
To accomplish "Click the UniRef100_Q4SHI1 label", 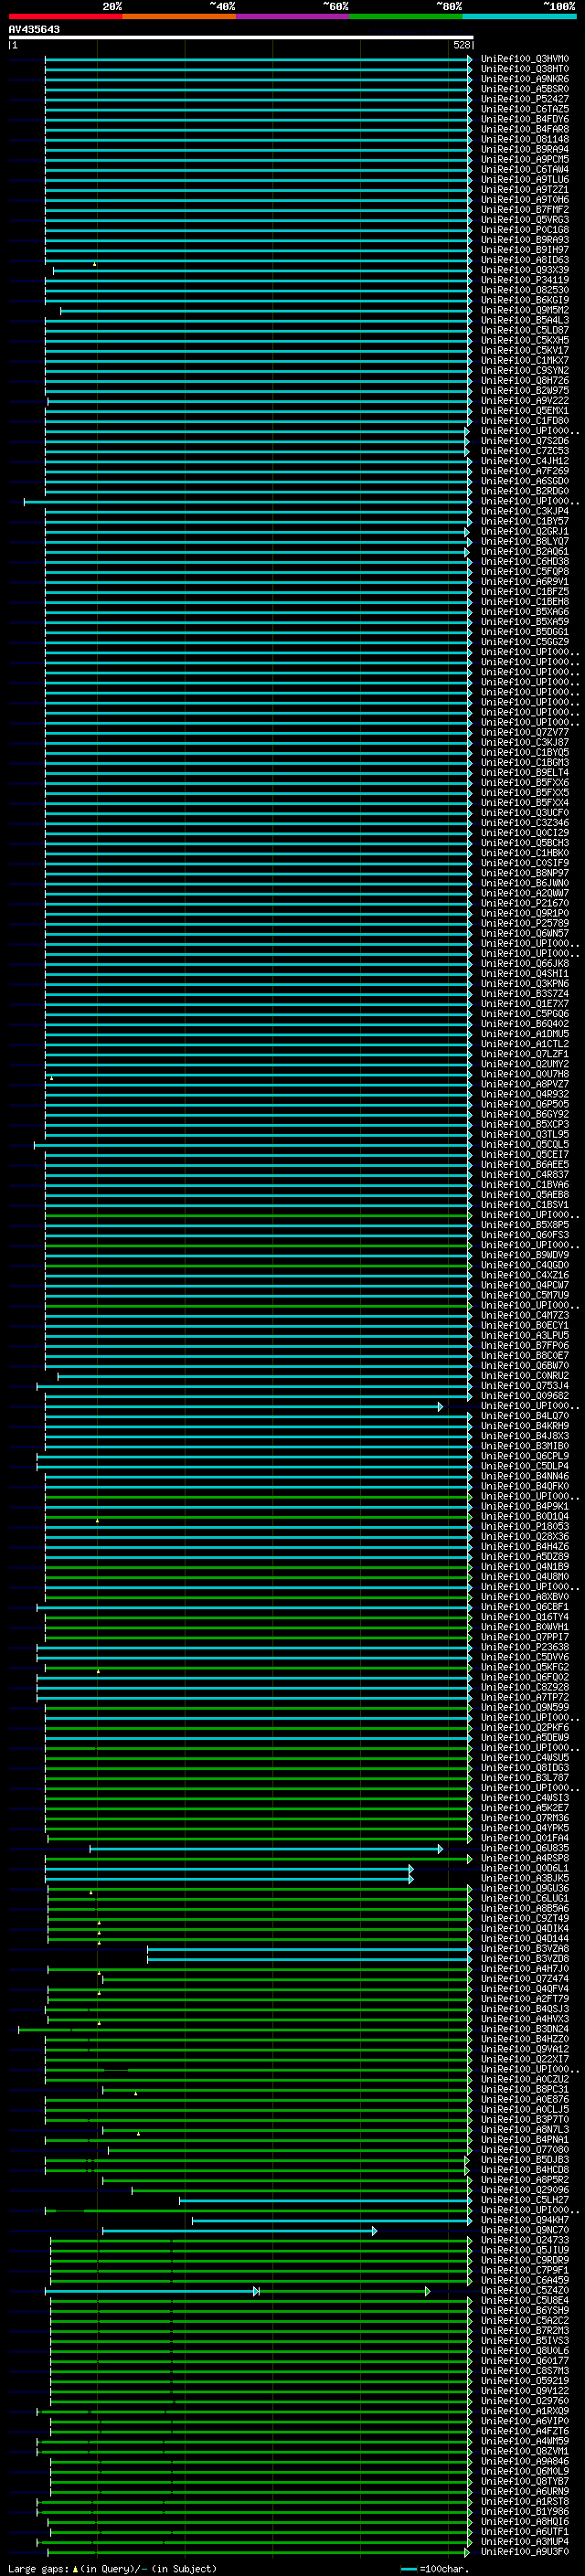I will click(525, 973).
